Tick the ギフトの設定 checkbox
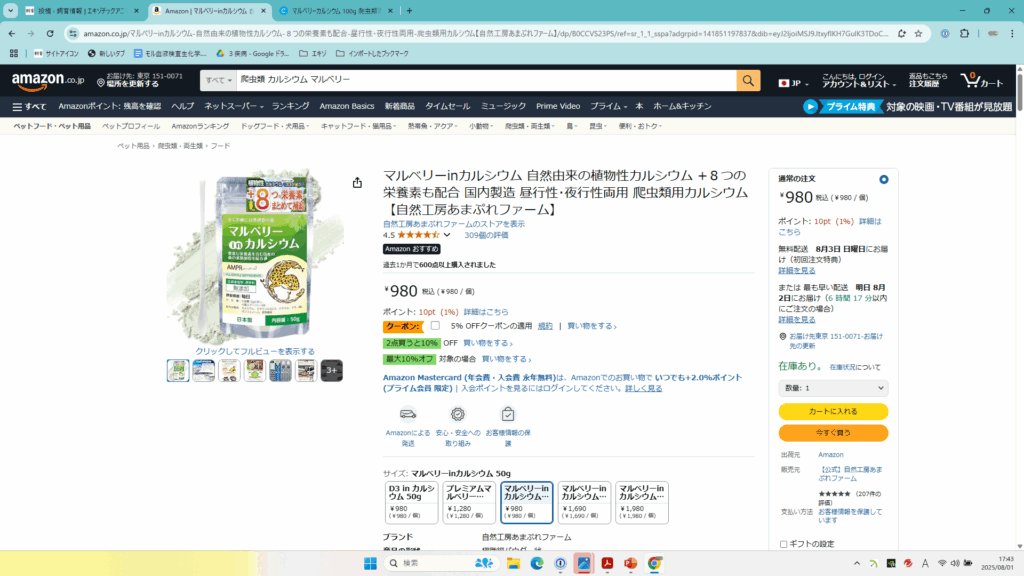Image resolution: width=1024 pixels, height=576 pixels. [x=783, y=544]
